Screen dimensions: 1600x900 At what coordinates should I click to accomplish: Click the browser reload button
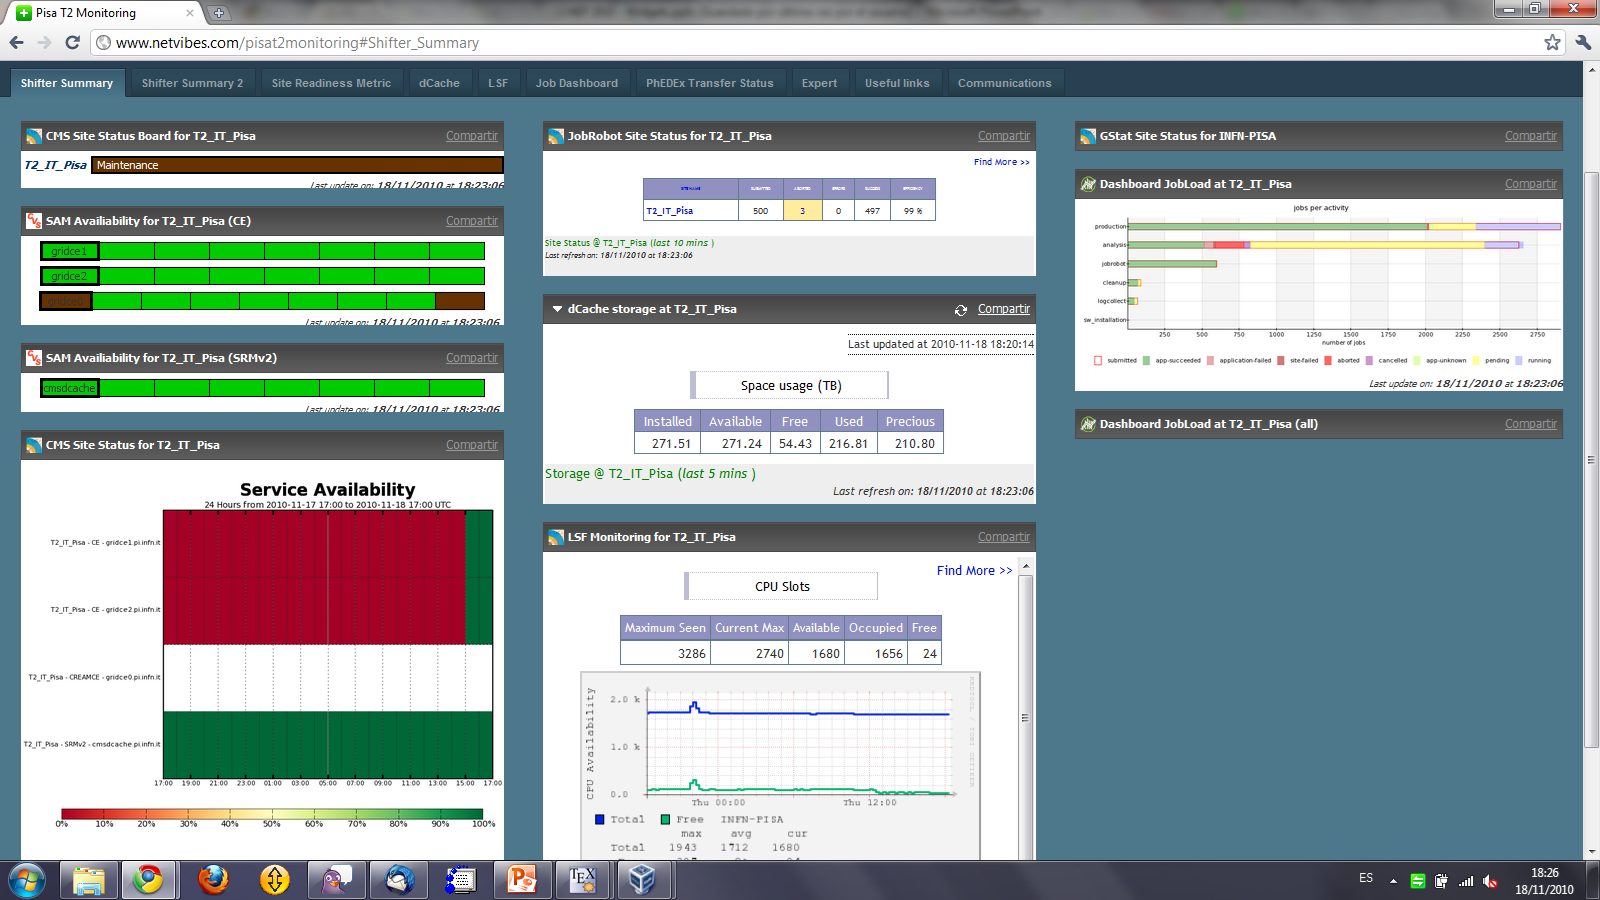click(72, 42)
